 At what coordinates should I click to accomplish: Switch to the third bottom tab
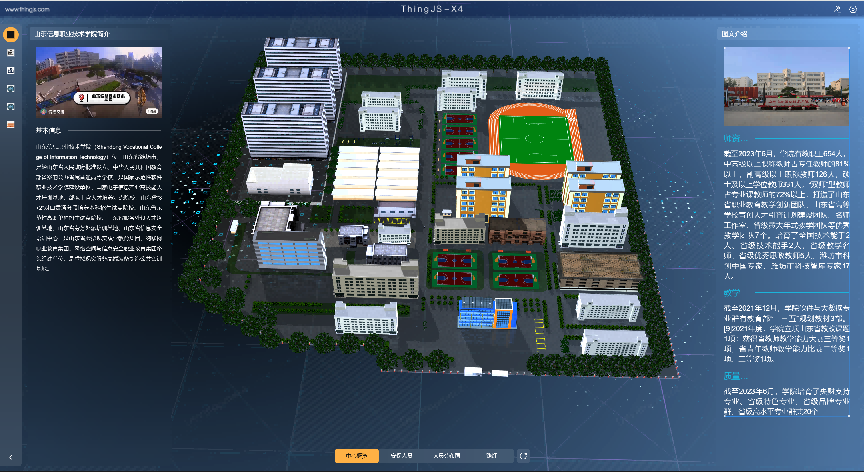pyautogui.click(x=446, y=456)
